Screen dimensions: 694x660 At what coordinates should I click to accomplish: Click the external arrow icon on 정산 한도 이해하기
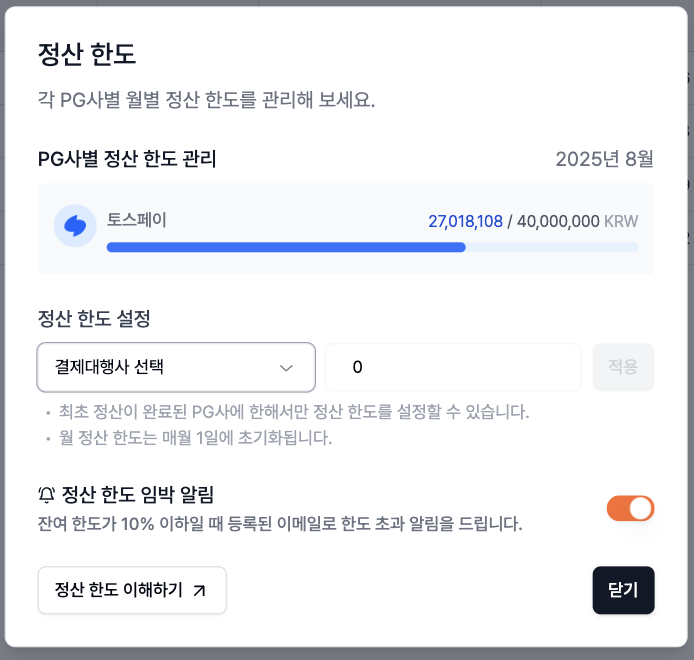(x=200, y=590)
